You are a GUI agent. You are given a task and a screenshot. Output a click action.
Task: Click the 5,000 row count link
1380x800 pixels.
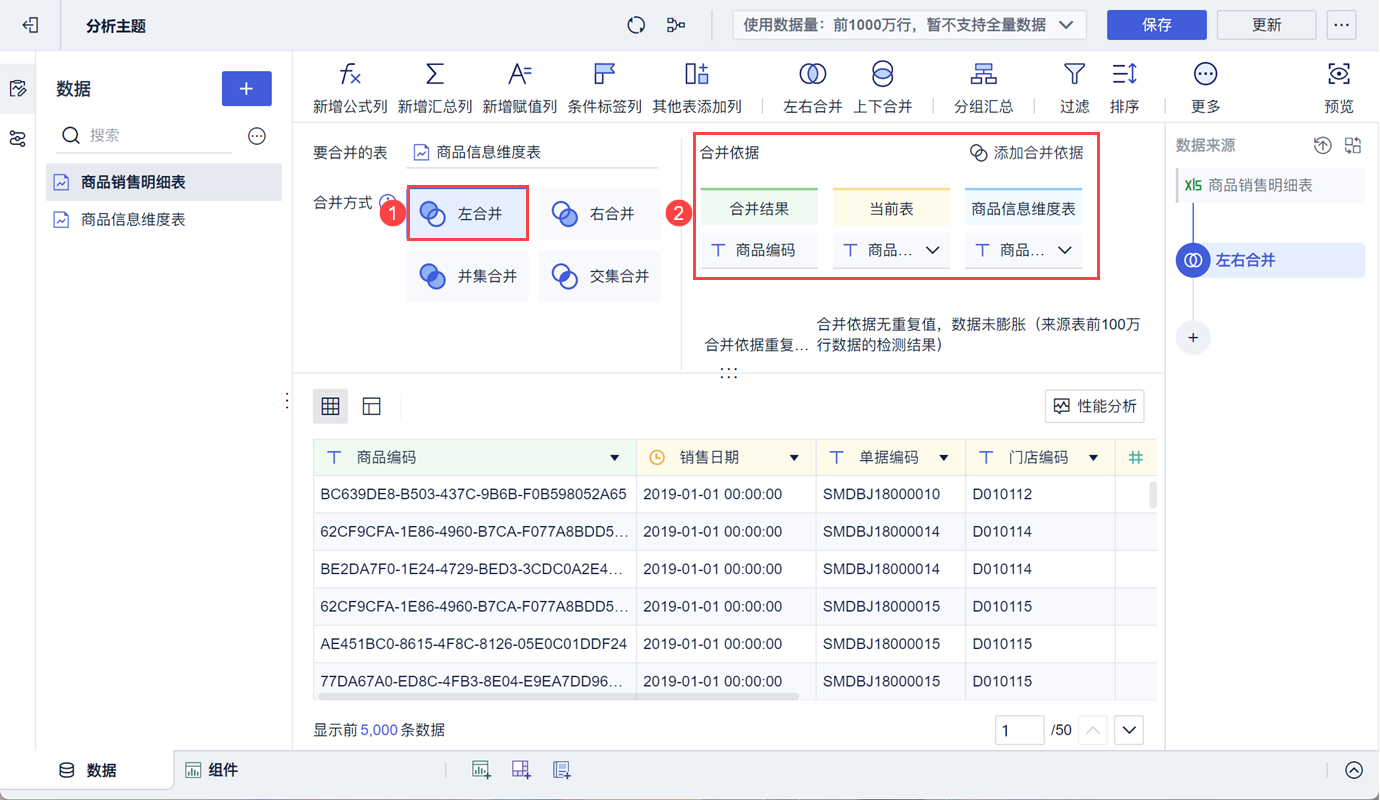tap(379, 730)
